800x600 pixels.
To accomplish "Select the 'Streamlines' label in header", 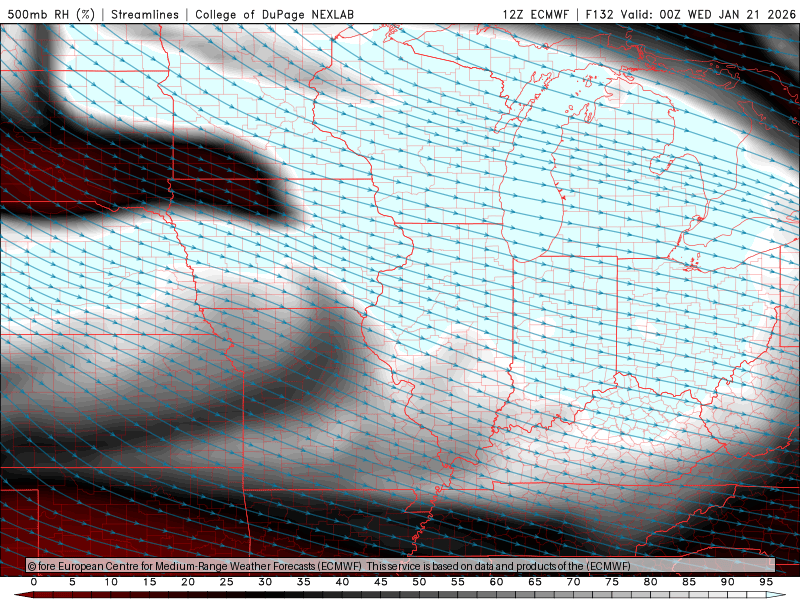I will click(145, 14).
